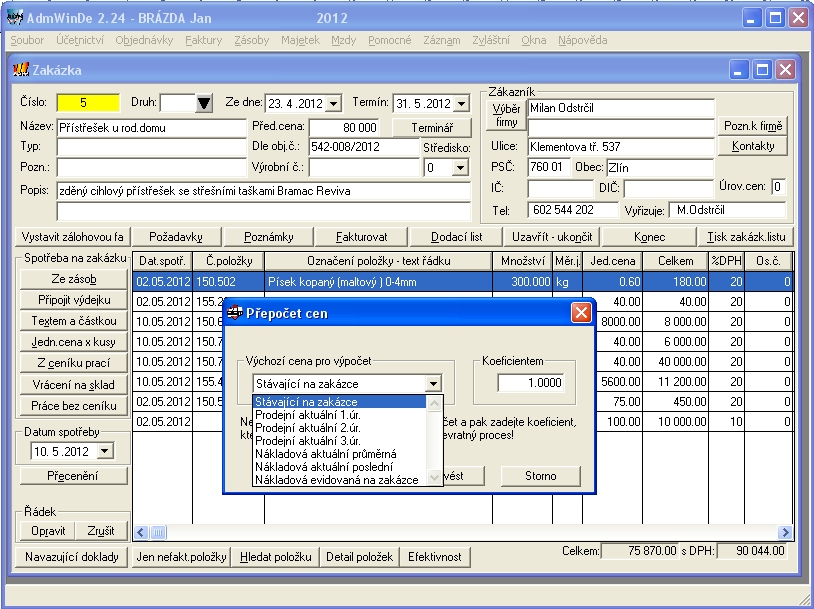Click the Množství column header
The height and width of the screenshot is (609, 814).
(x=523, y=261)
